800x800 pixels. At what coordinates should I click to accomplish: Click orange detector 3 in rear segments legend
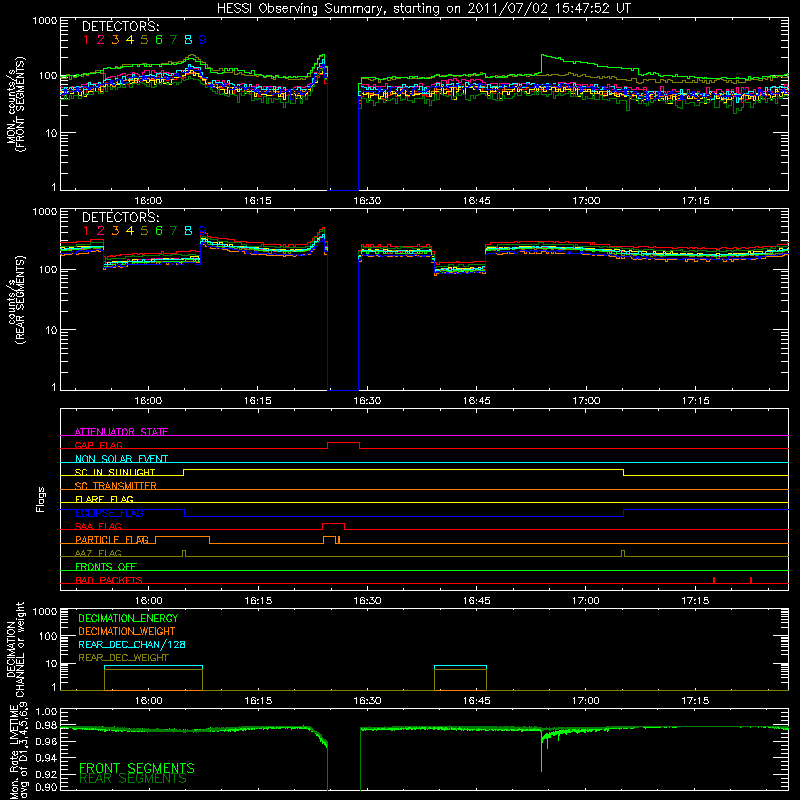click(115, 231)
